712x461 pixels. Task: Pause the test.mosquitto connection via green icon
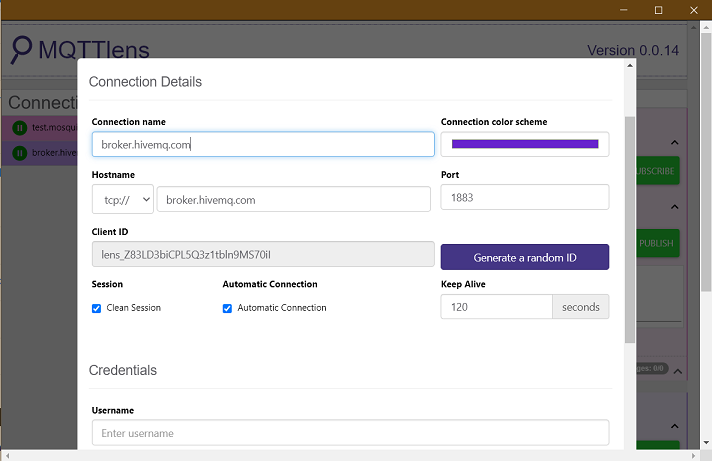20,128
